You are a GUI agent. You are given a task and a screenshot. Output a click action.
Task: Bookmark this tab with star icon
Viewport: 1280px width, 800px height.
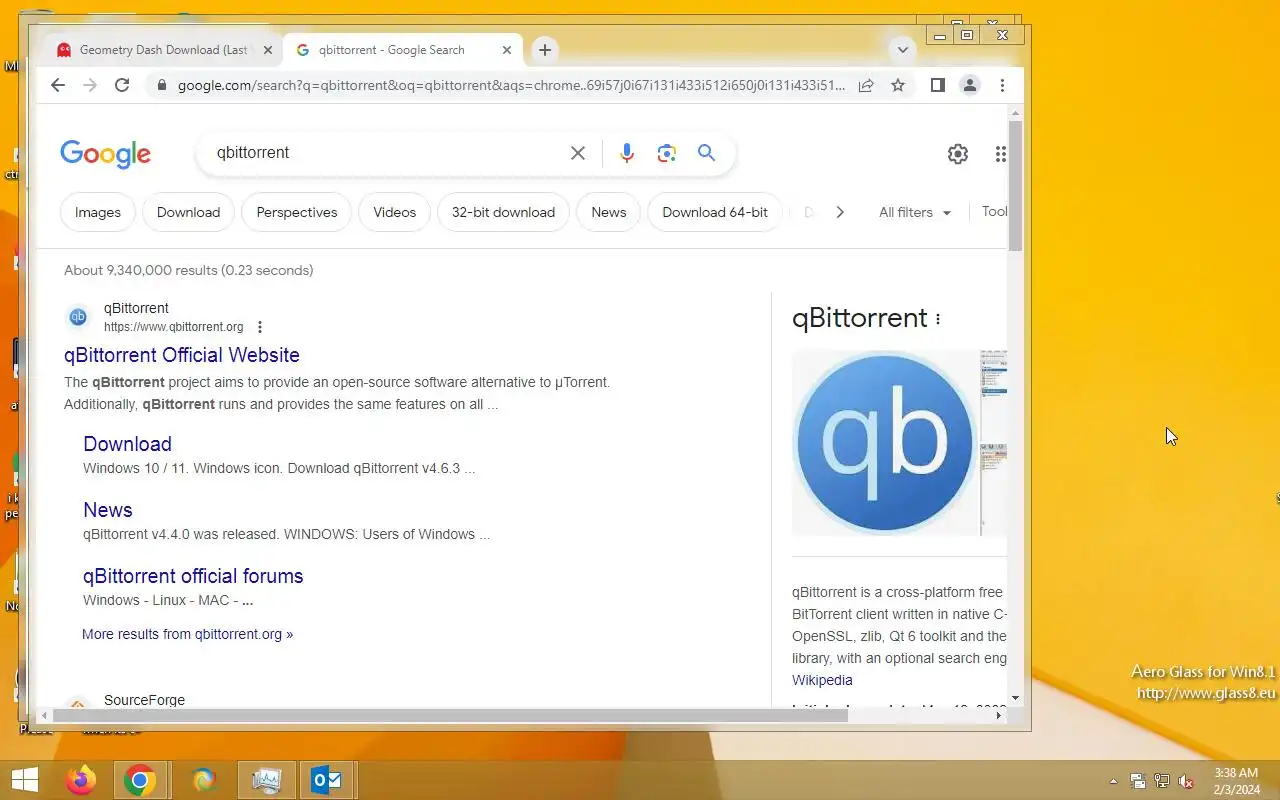tap(898, 86)
